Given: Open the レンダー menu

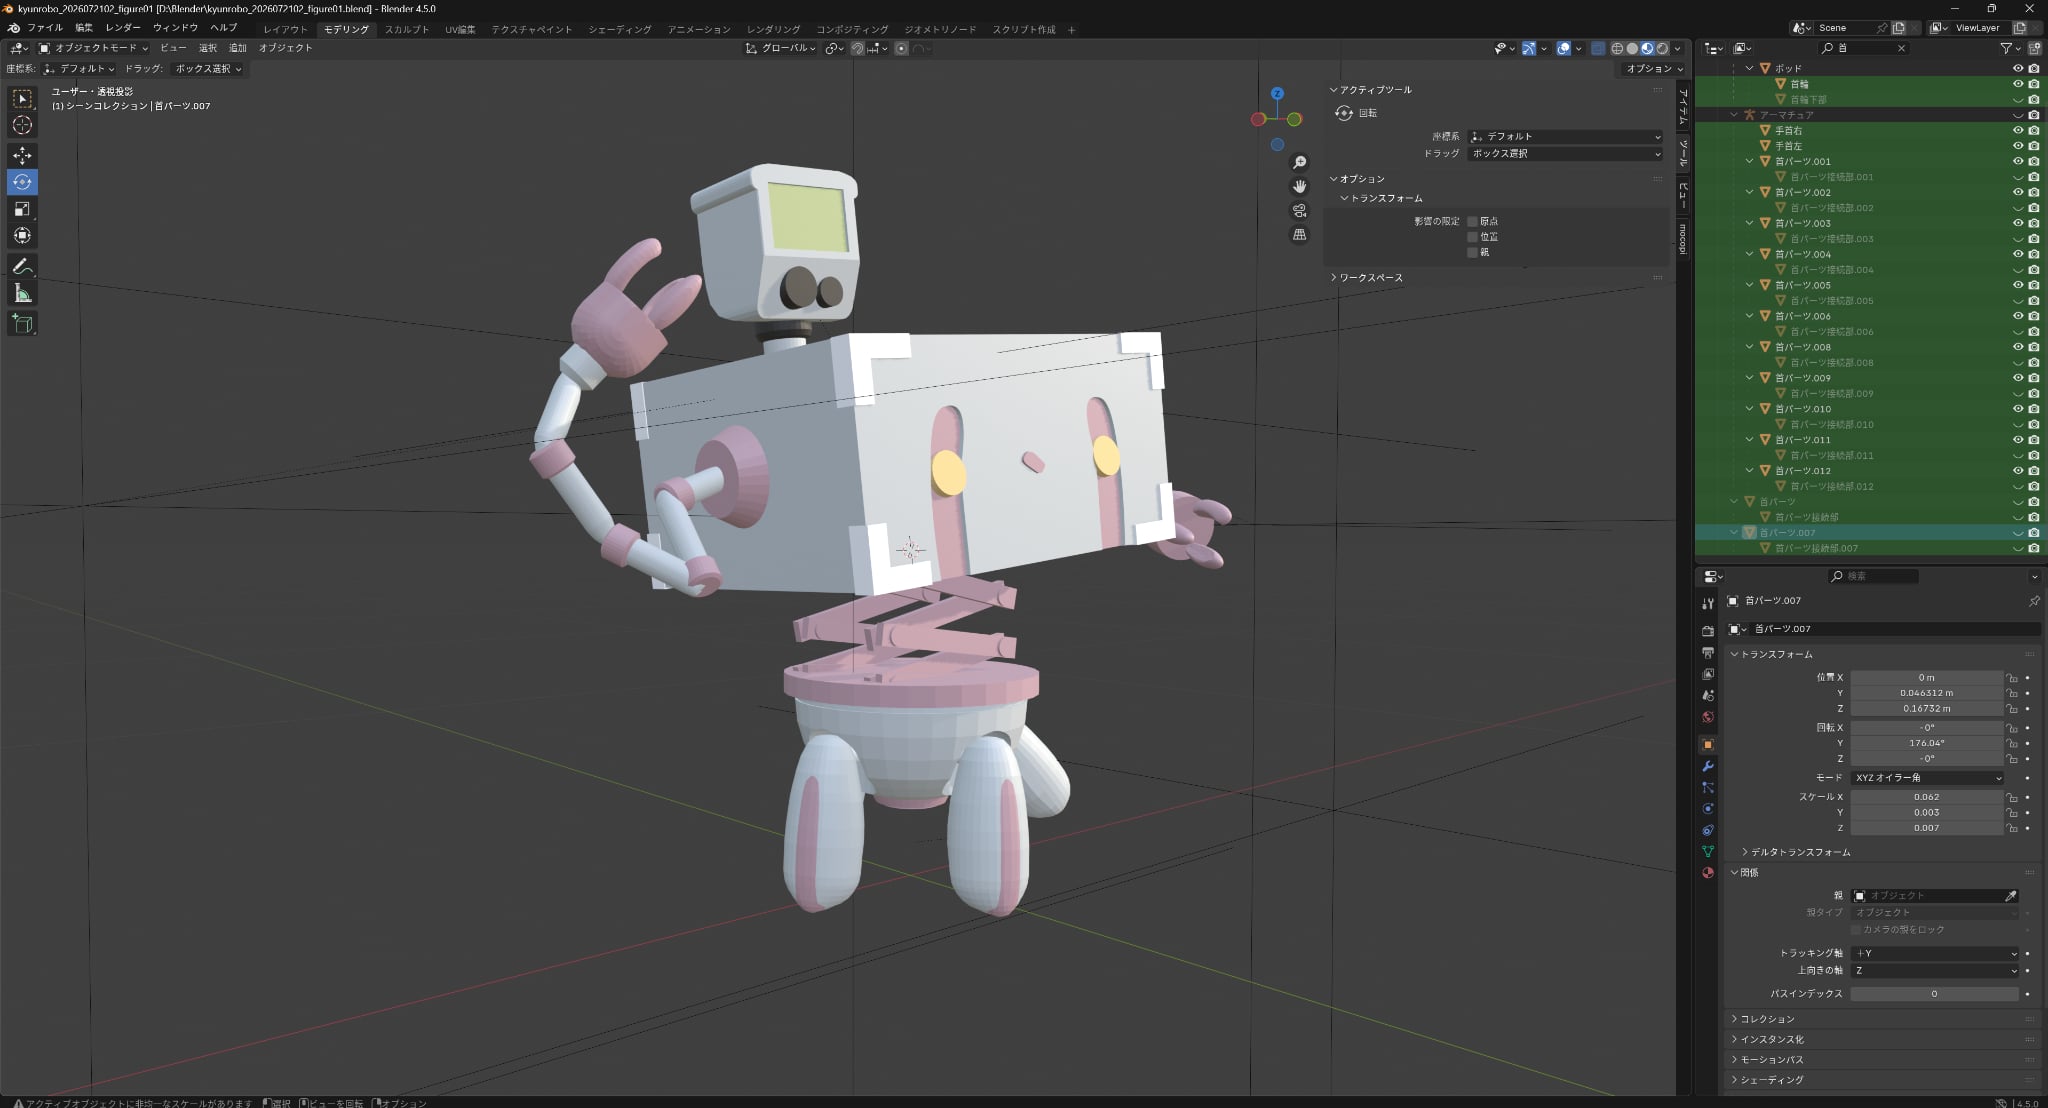Looking at the screenshot, I should coord(122,28).
